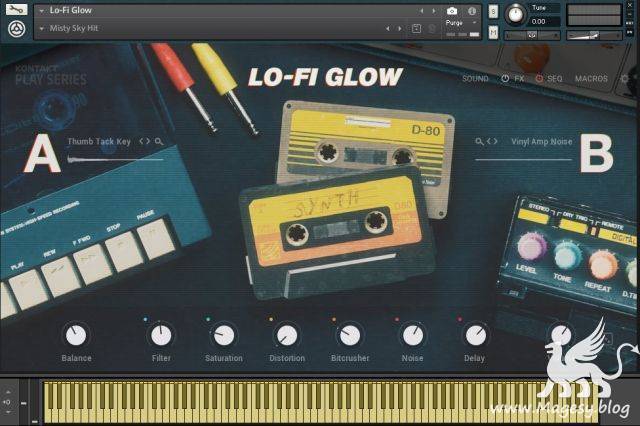The image size is (640, 426).
Task: Click the LO-FI GLOW title
Action: click(x=325, y=78)
